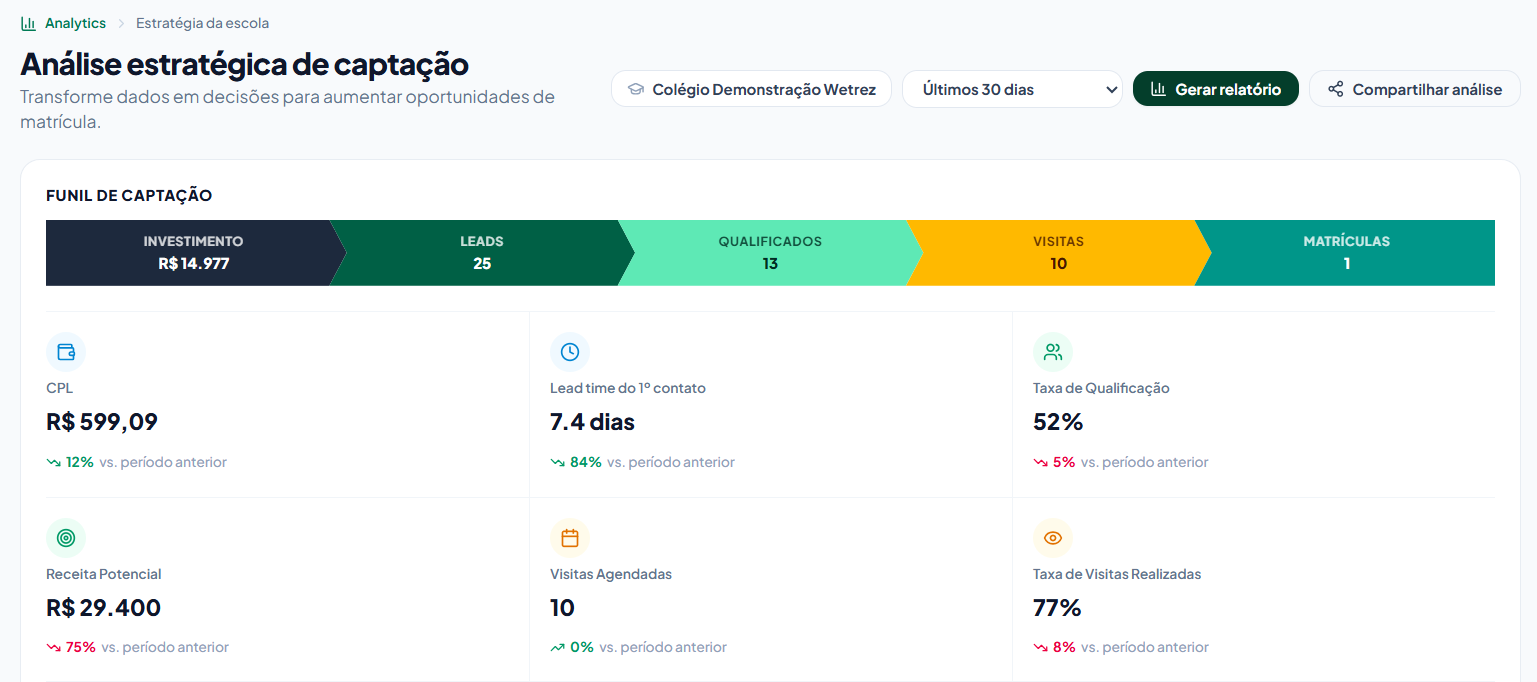Click the Receita Potencial target icon
Screen dimensions: 1537x682
coord(66,538)
